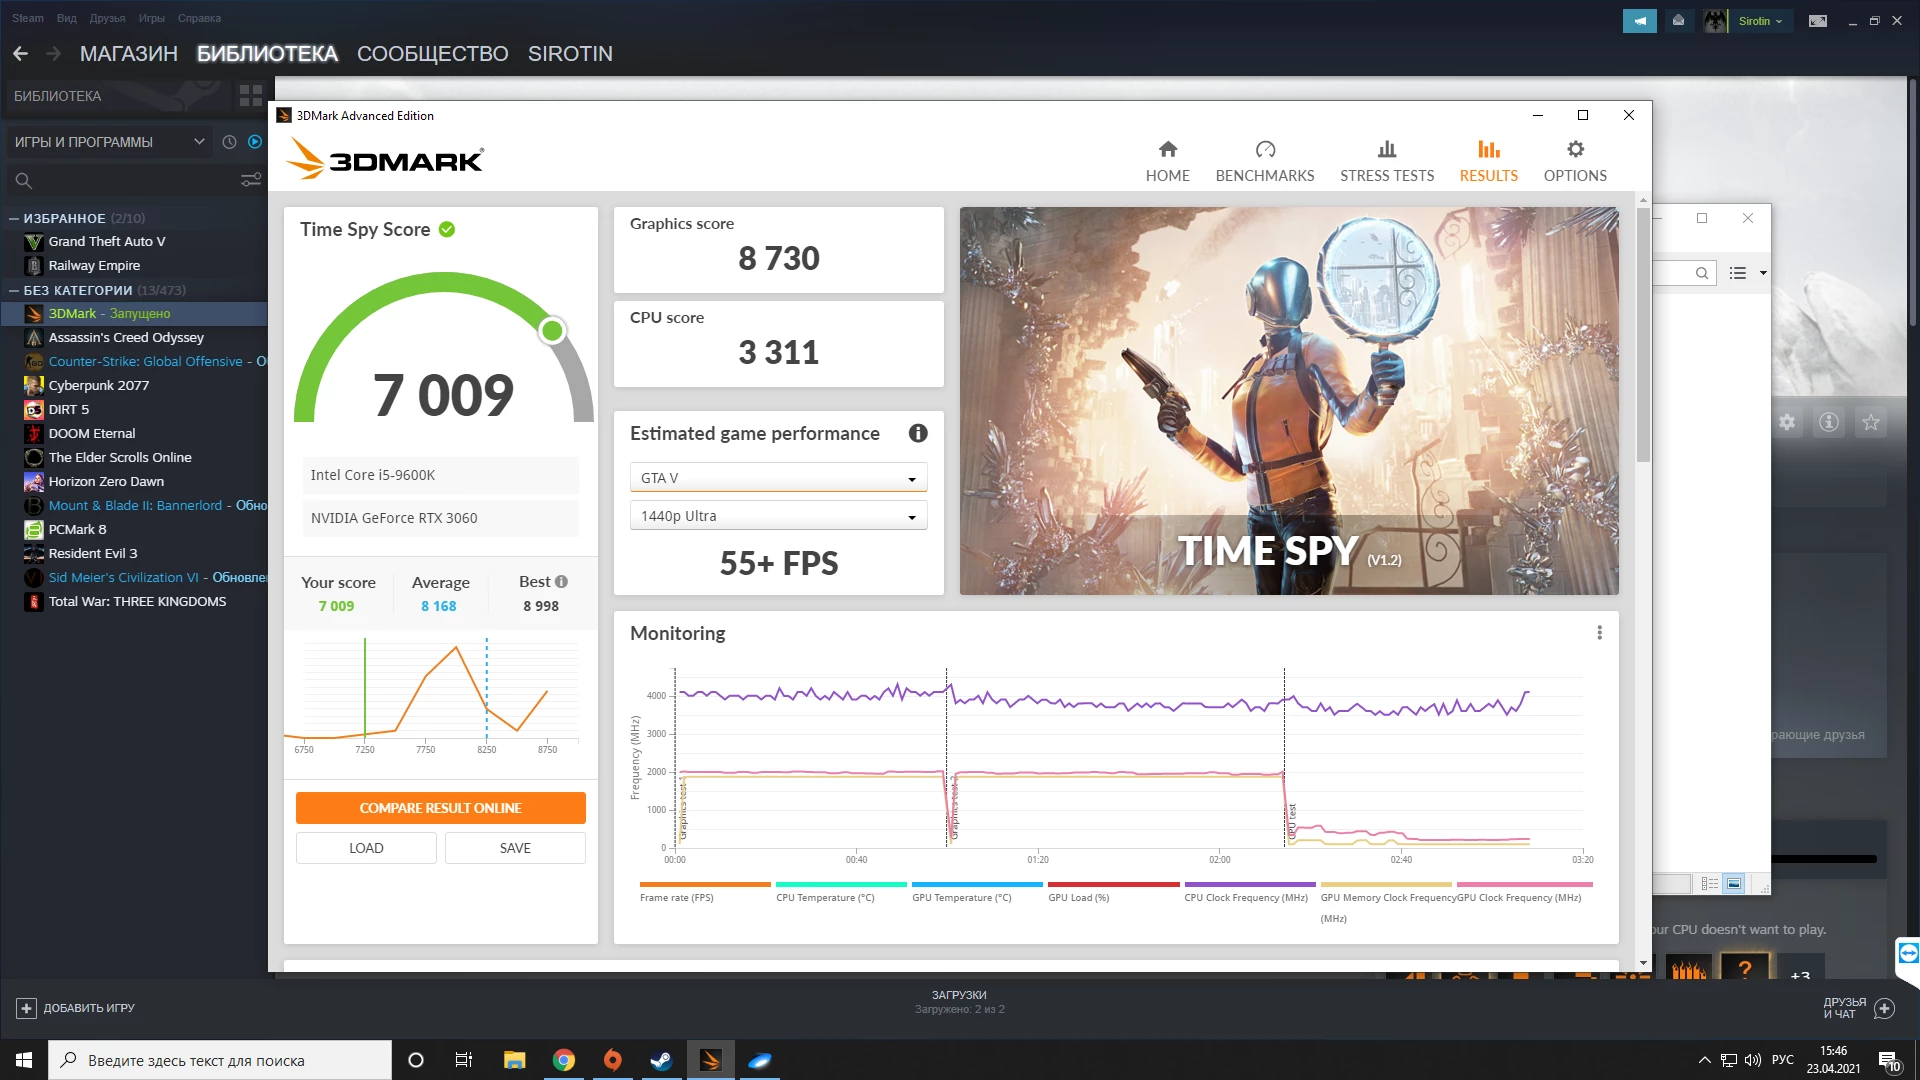
Task: Collapse the Избранное category
Action: coord(14,218)
